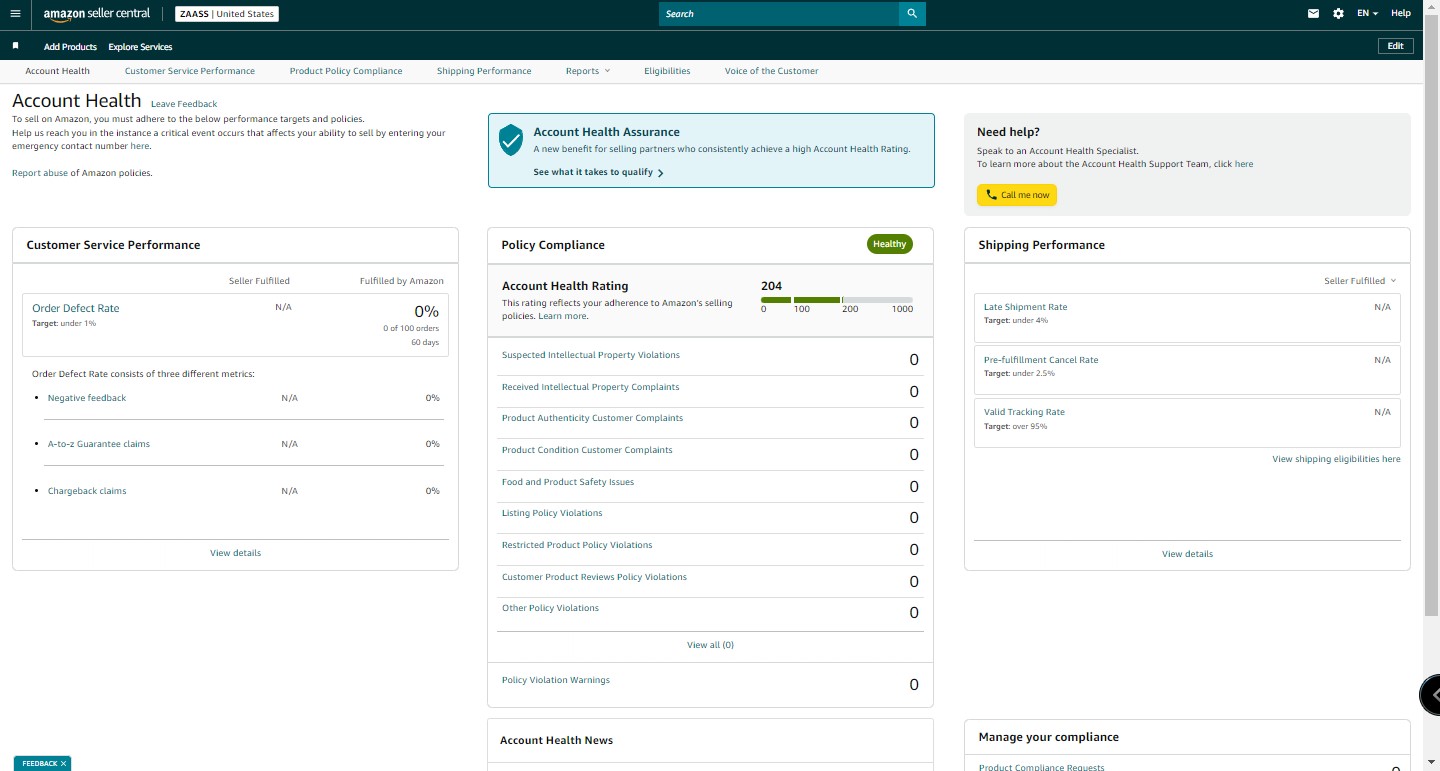
Task: Click the arrow next to See what it takes
Action: click(x=660, y=173)
